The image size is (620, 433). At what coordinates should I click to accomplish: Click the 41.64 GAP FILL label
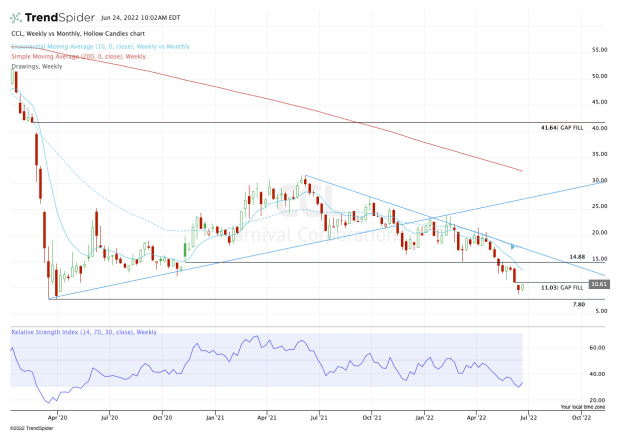coord(561,128)
